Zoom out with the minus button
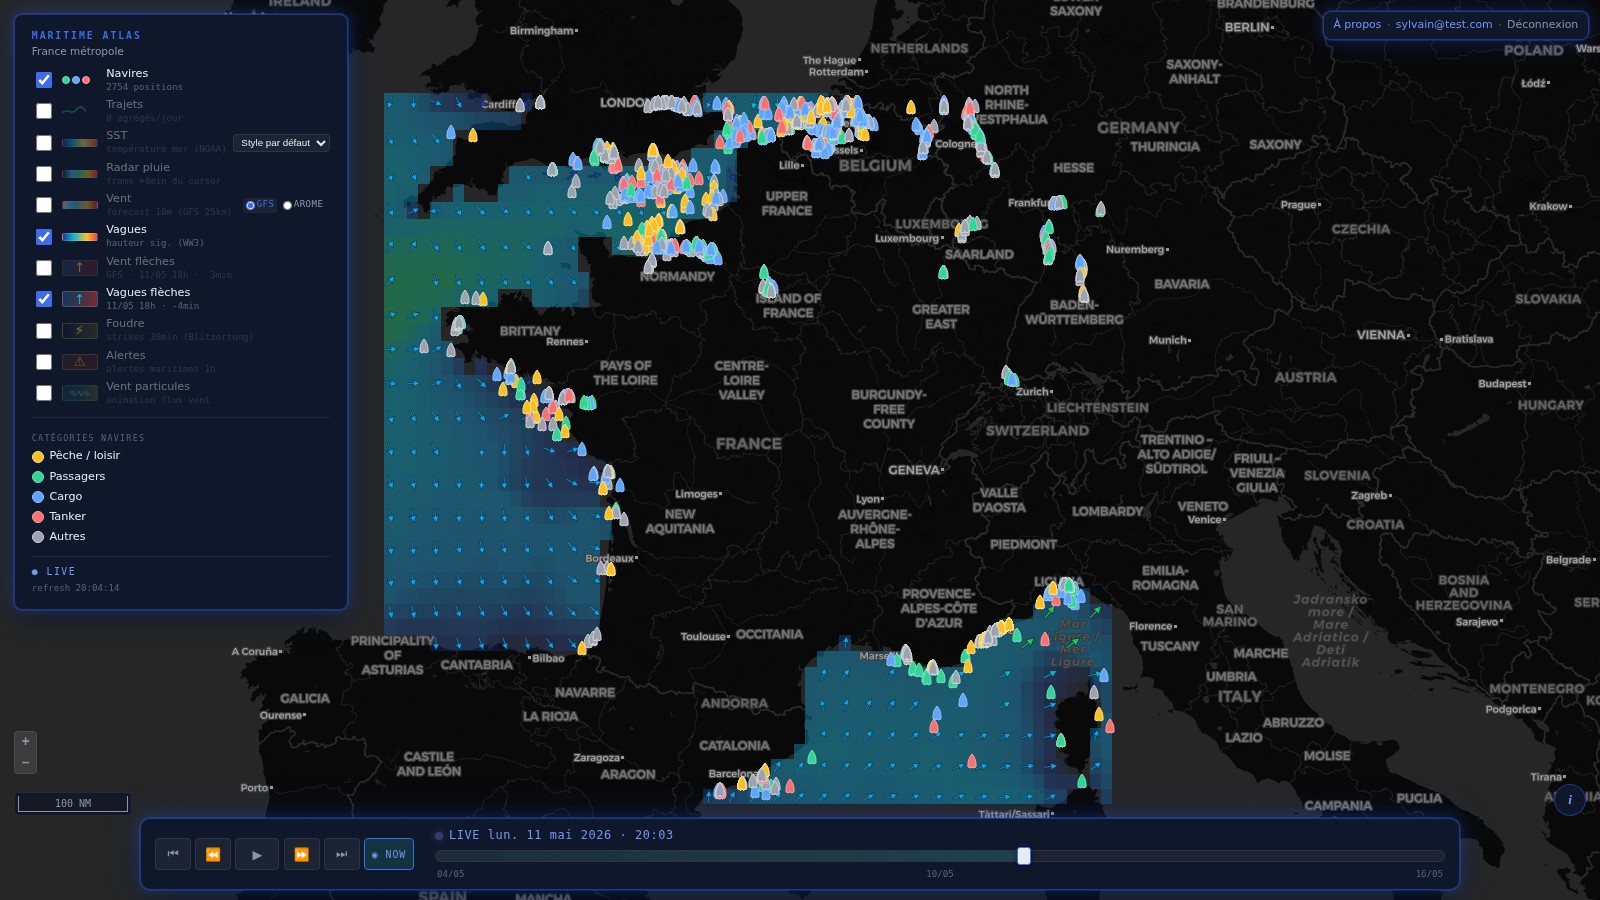1600x900 pixels. (x=26, y=763)
